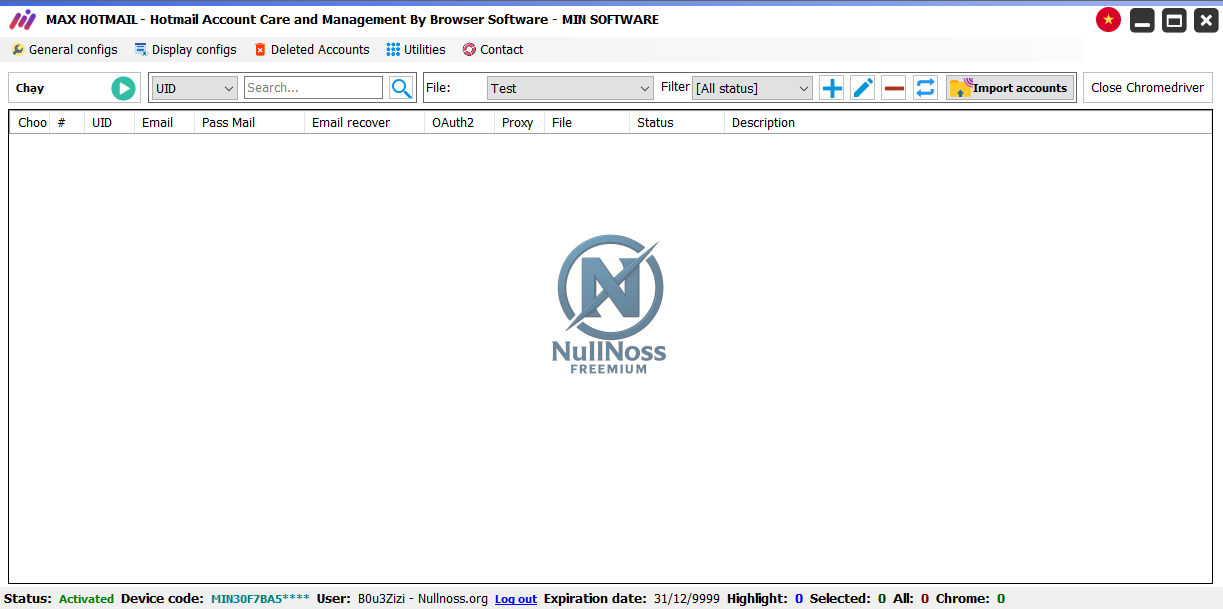Click into the Search text field
1223x609 pixels.
pyautogui.click(x=313, y=88)
